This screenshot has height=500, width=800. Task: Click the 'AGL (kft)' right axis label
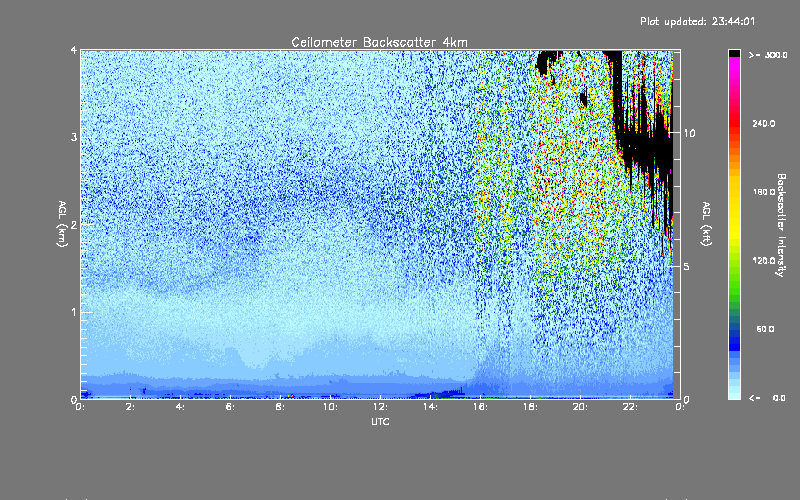tap(706, 224)
